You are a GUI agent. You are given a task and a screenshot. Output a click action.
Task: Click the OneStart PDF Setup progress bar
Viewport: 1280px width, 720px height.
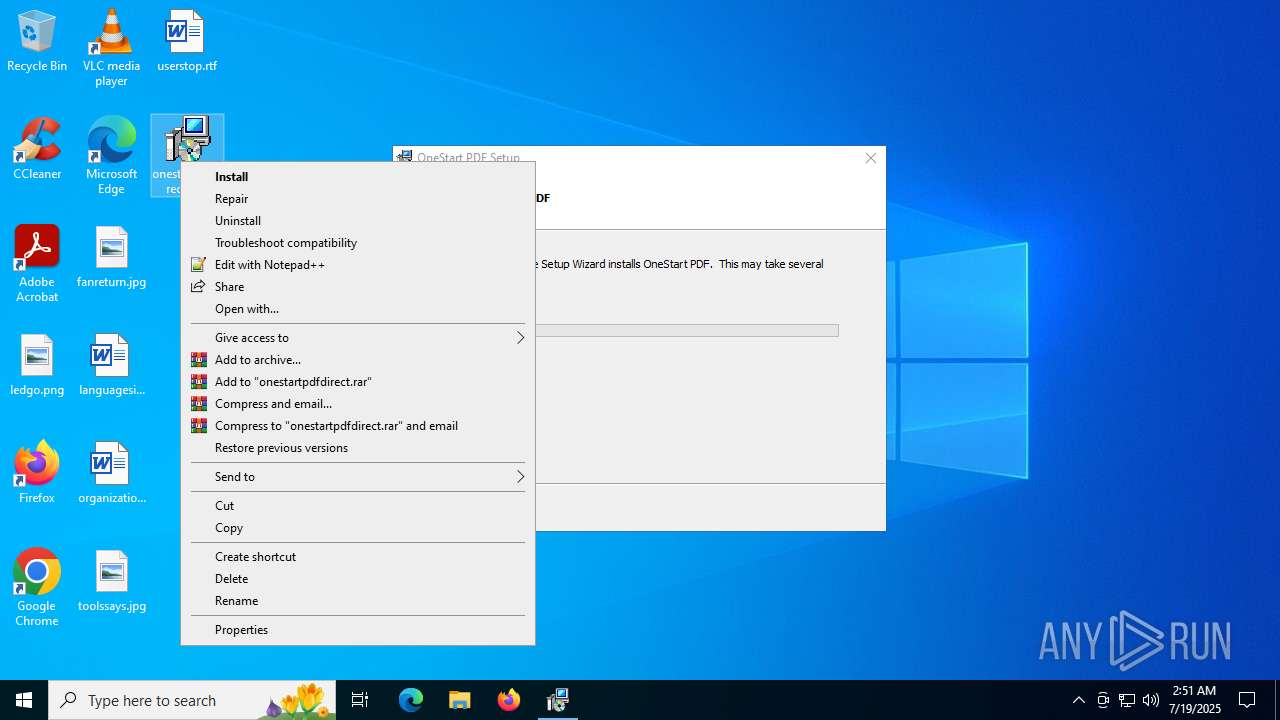coord(687,330)
